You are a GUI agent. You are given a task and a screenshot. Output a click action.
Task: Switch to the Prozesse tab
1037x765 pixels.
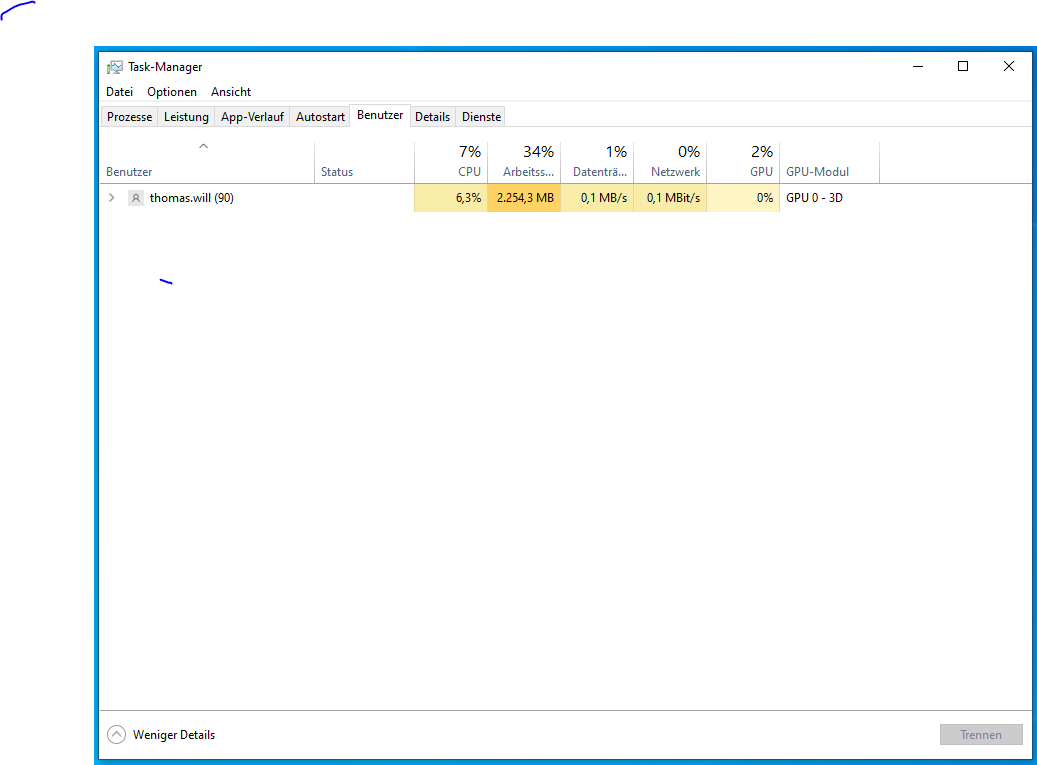[130, 117]
